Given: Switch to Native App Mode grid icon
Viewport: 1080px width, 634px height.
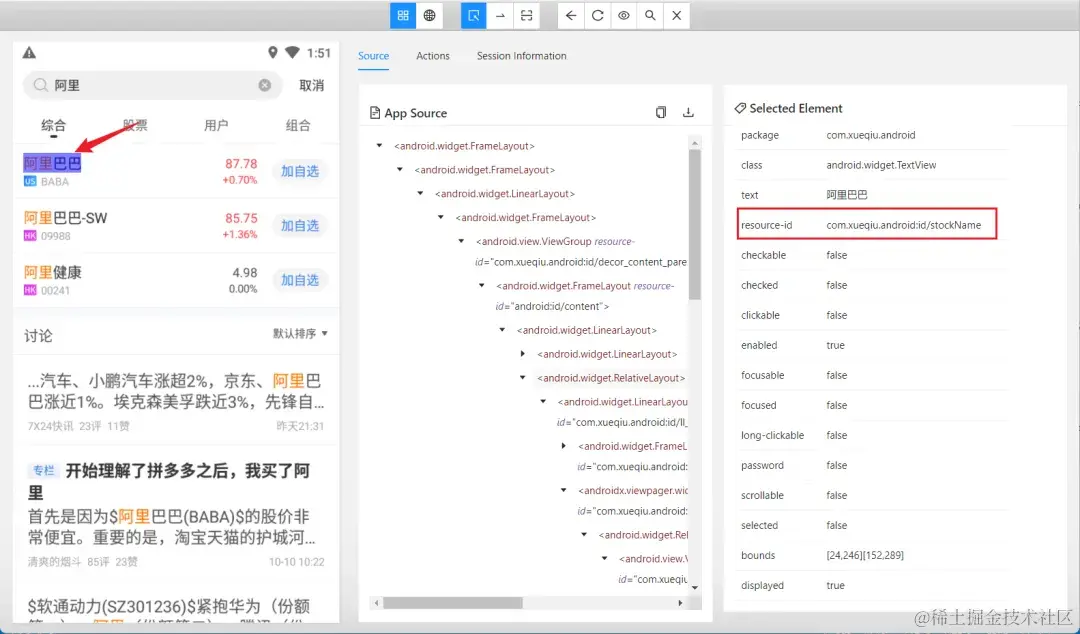Looking at the screenshot, I should [x=403, y=15].
